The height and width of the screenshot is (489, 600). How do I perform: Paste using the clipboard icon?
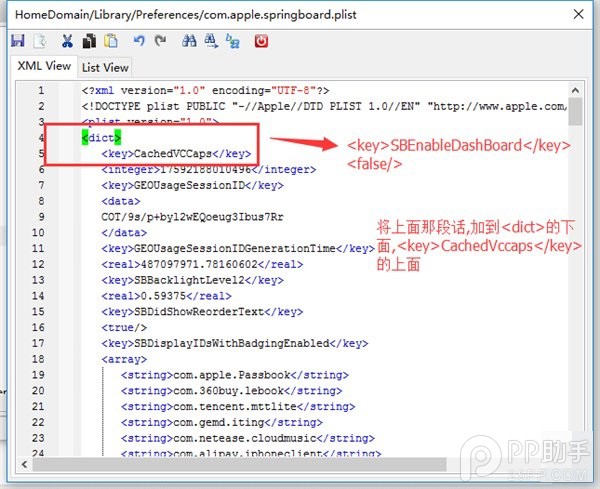click(110, 41)
